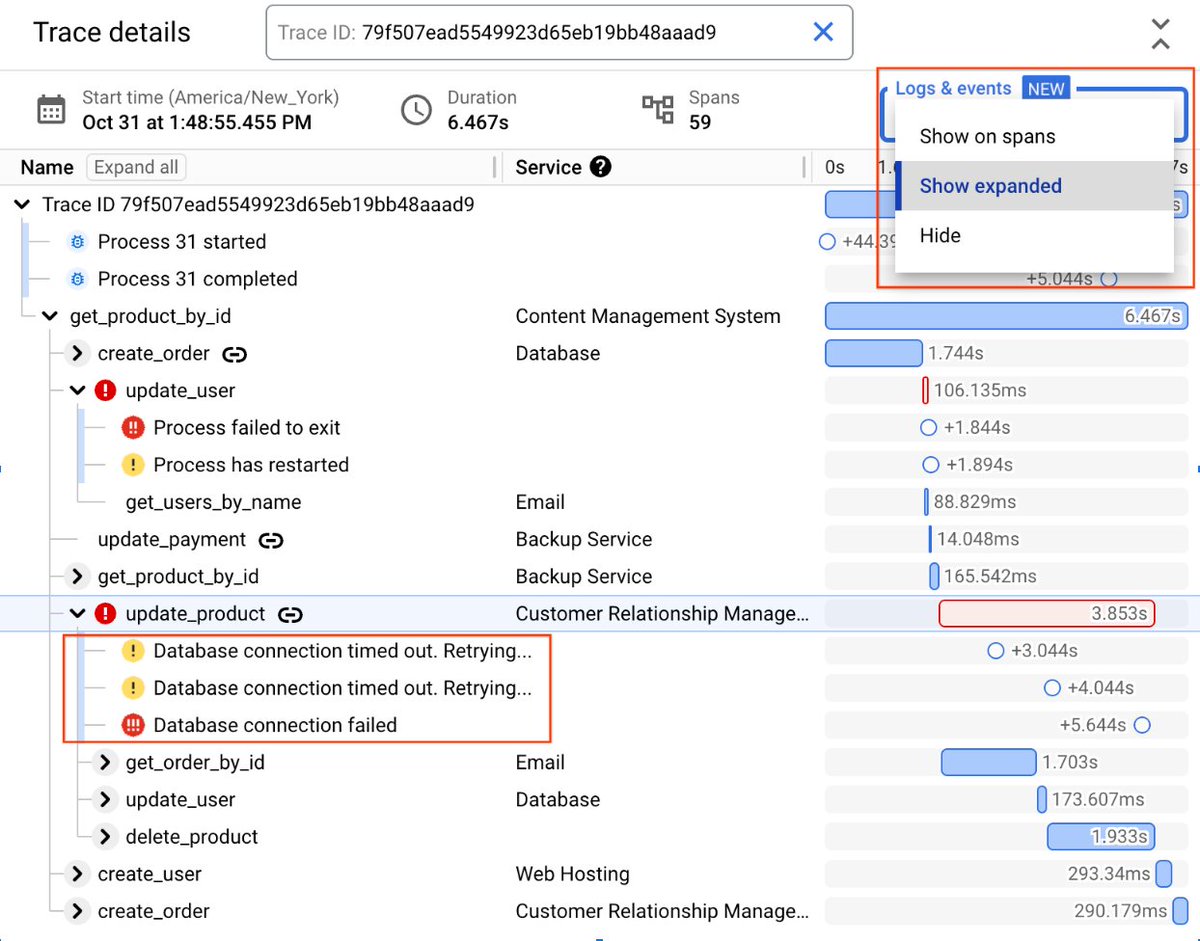Click warning icon of second Database connection timed out
This screenshot has height=941, width=1200.
[133, 688]
